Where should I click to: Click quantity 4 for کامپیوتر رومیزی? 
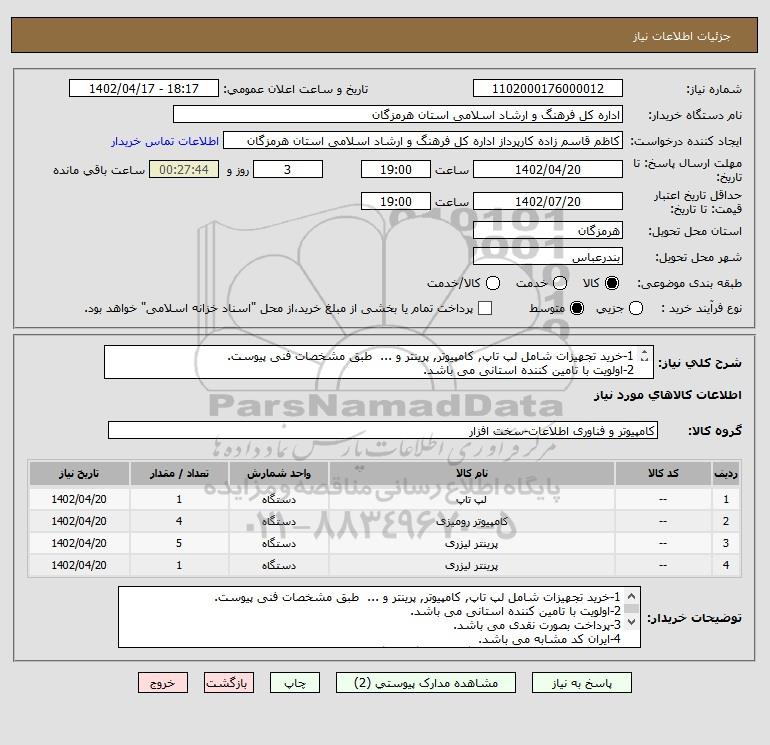[179, 522]
